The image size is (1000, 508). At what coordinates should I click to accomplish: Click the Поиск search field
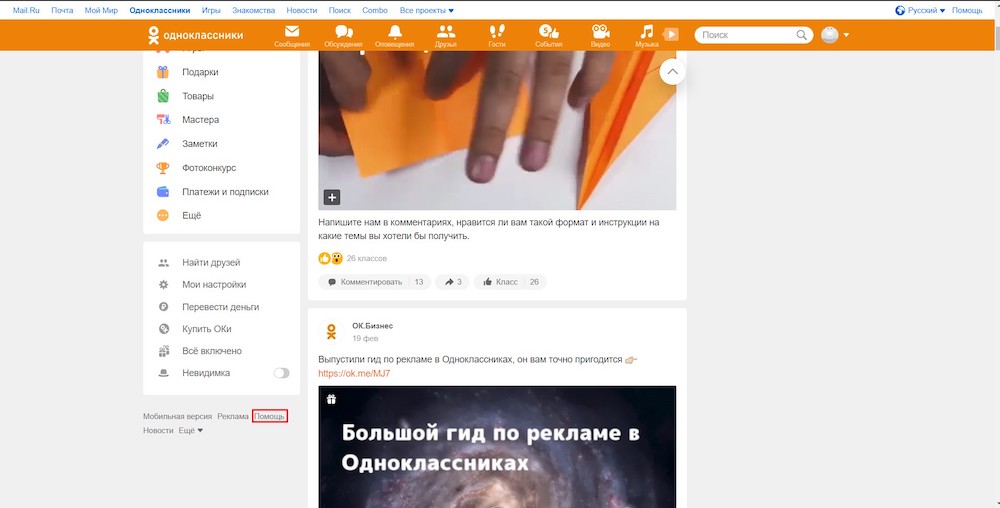click(x=748, y=35)
